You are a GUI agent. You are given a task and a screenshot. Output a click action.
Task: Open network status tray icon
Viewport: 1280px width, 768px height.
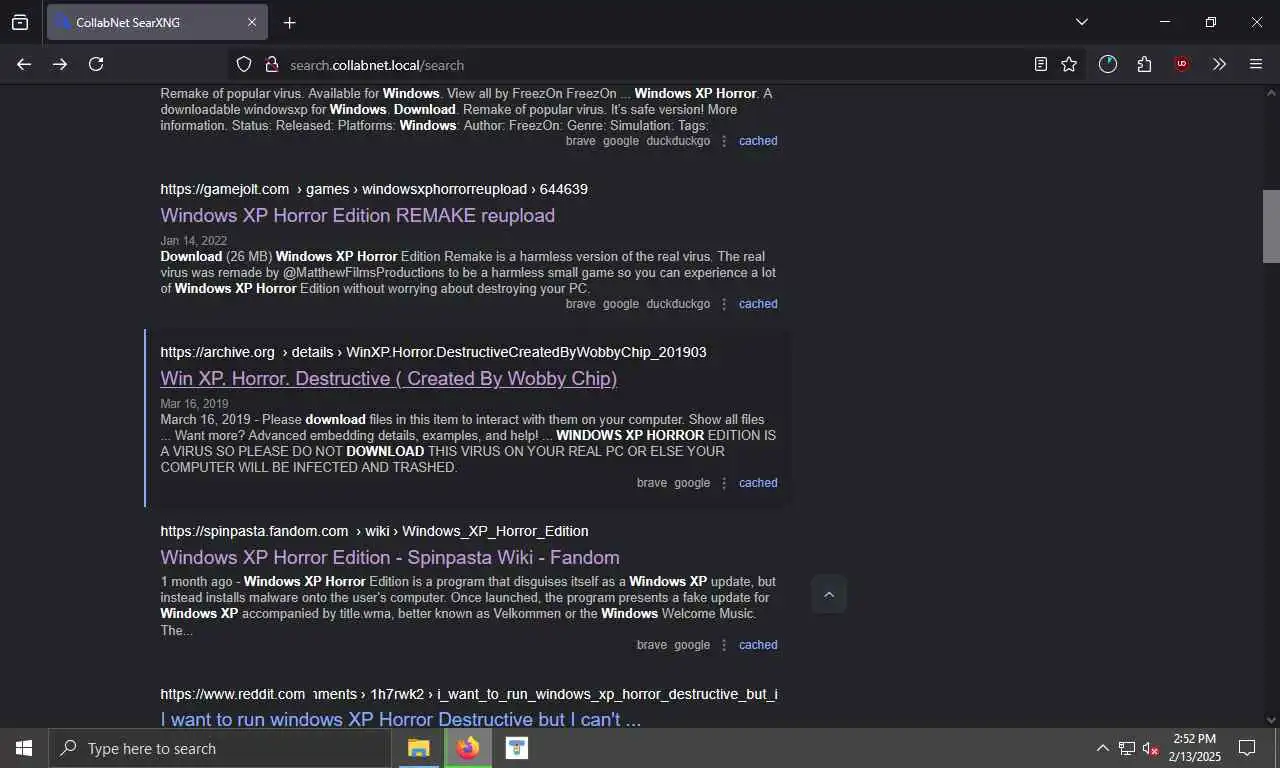(1127, 748)
